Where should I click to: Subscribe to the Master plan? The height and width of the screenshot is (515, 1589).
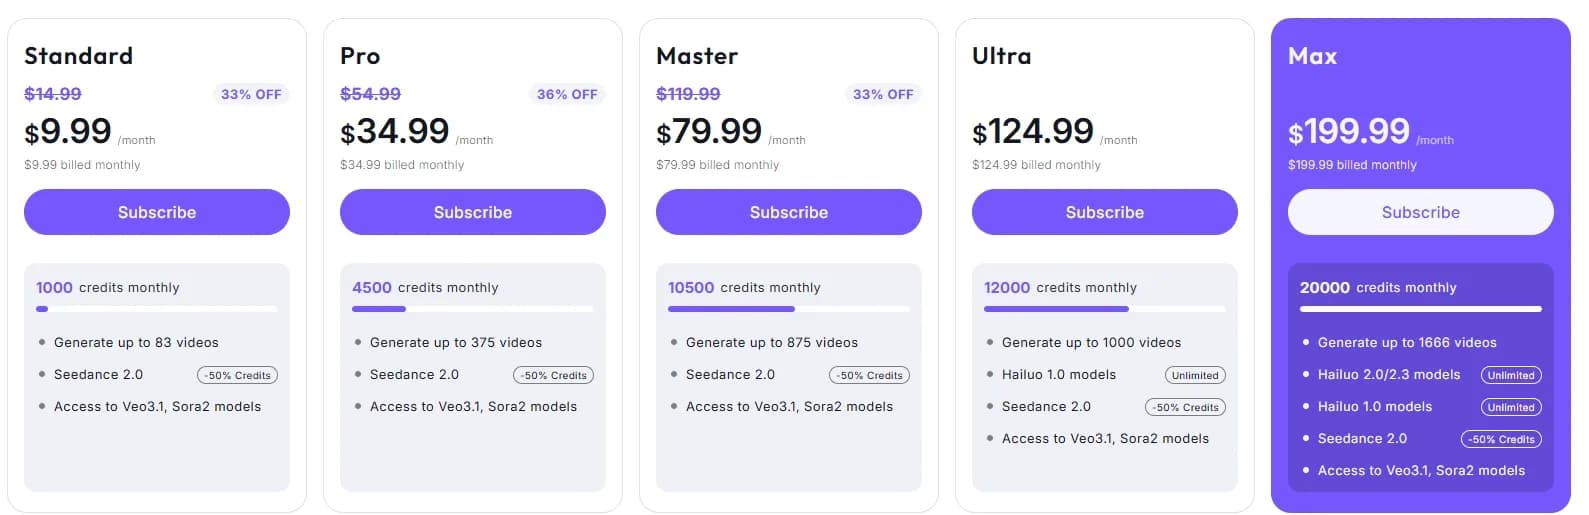click(789, 212)
